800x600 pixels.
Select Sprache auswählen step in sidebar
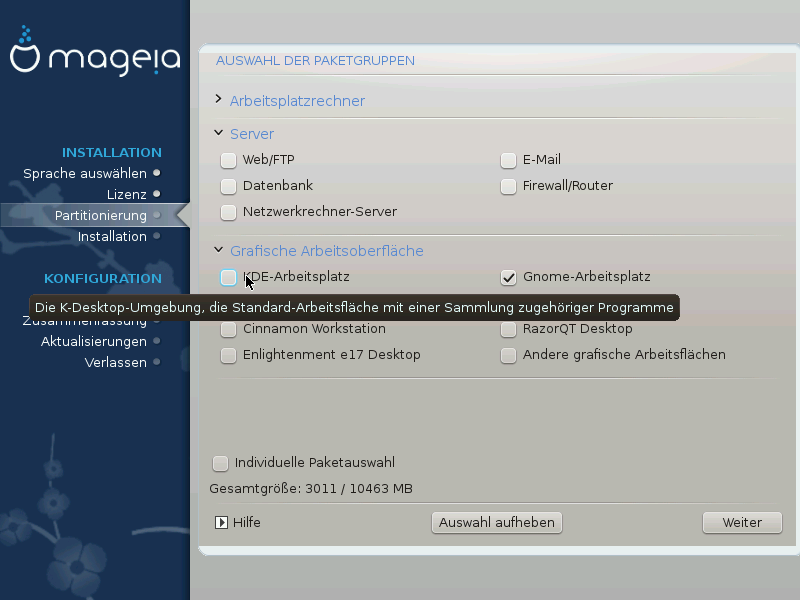click(x=85, y=173)
